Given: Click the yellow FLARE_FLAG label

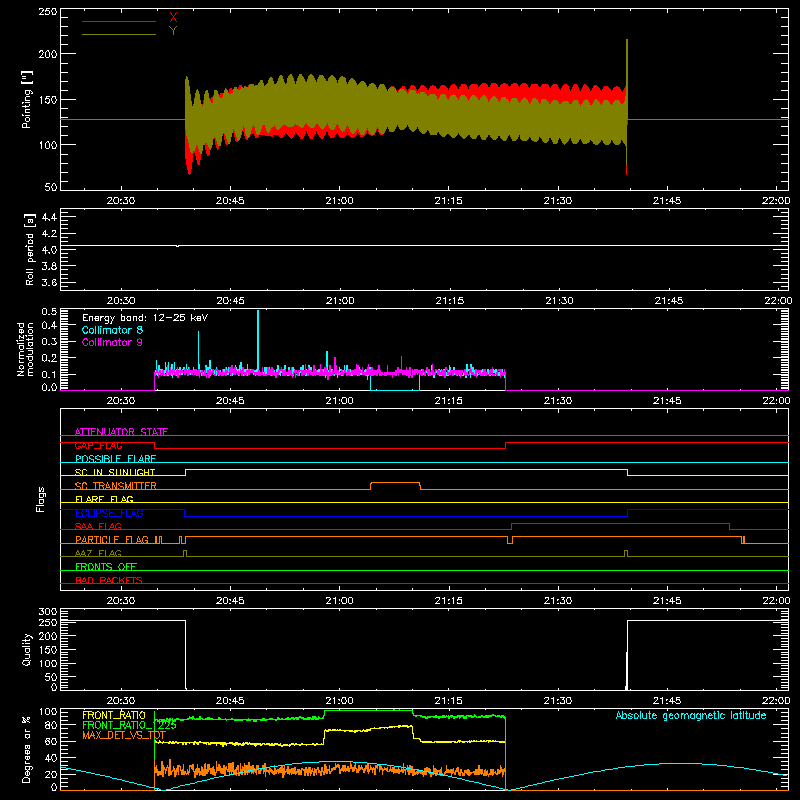Looking at the screenshot, I should click(x=104, y=499).
